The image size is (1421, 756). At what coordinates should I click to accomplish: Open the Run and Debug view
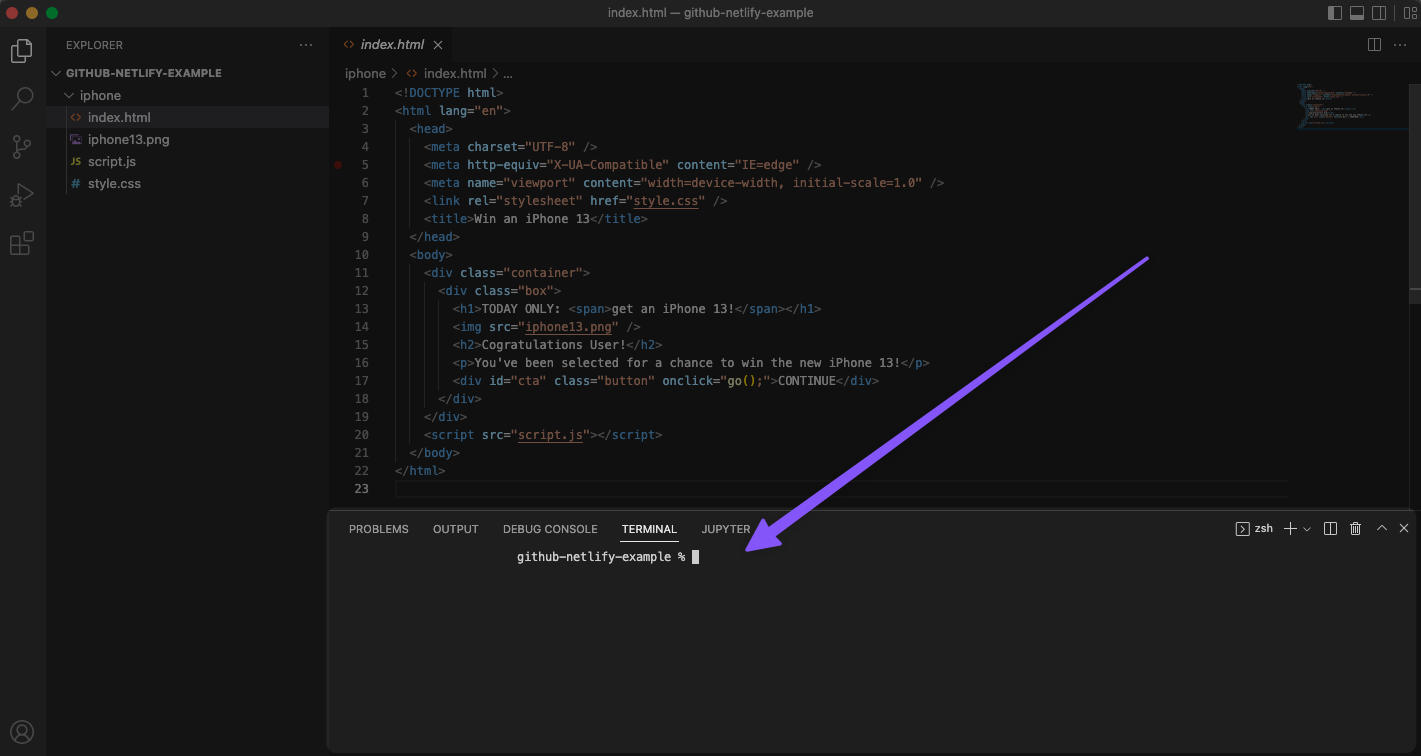[22, 195]
